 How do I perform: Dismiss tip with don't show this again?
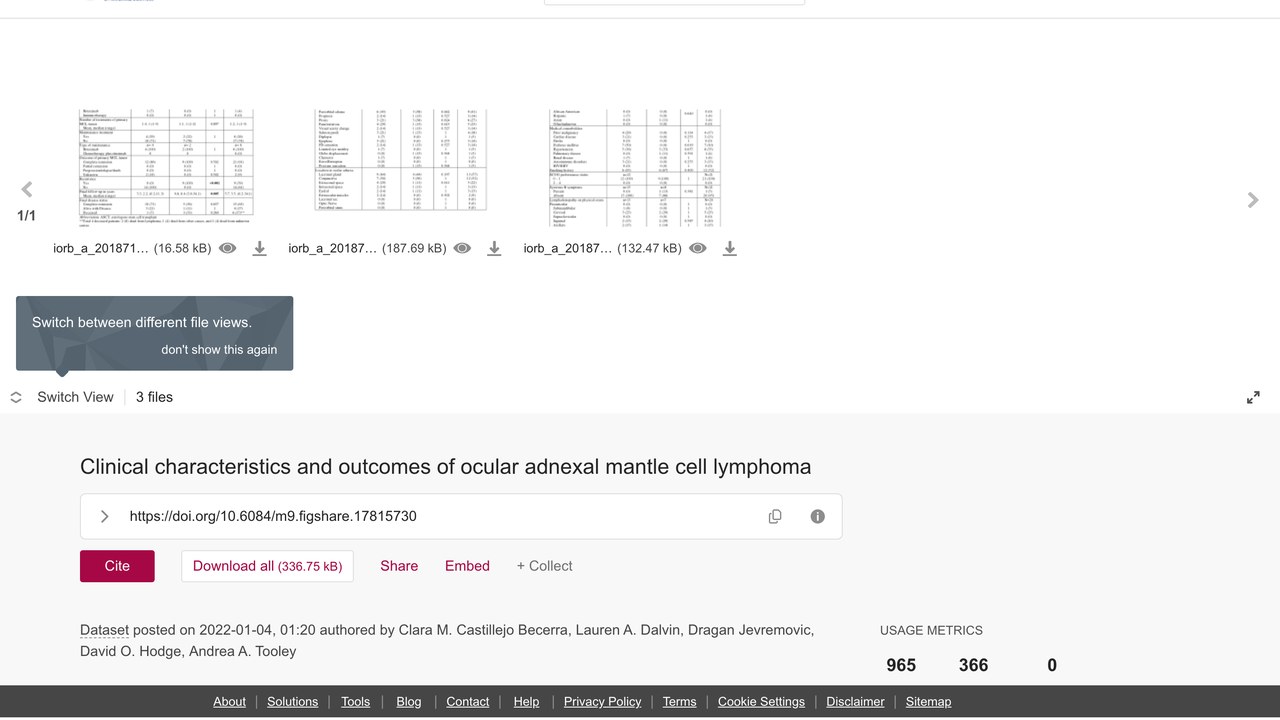[x=219, y=350]
